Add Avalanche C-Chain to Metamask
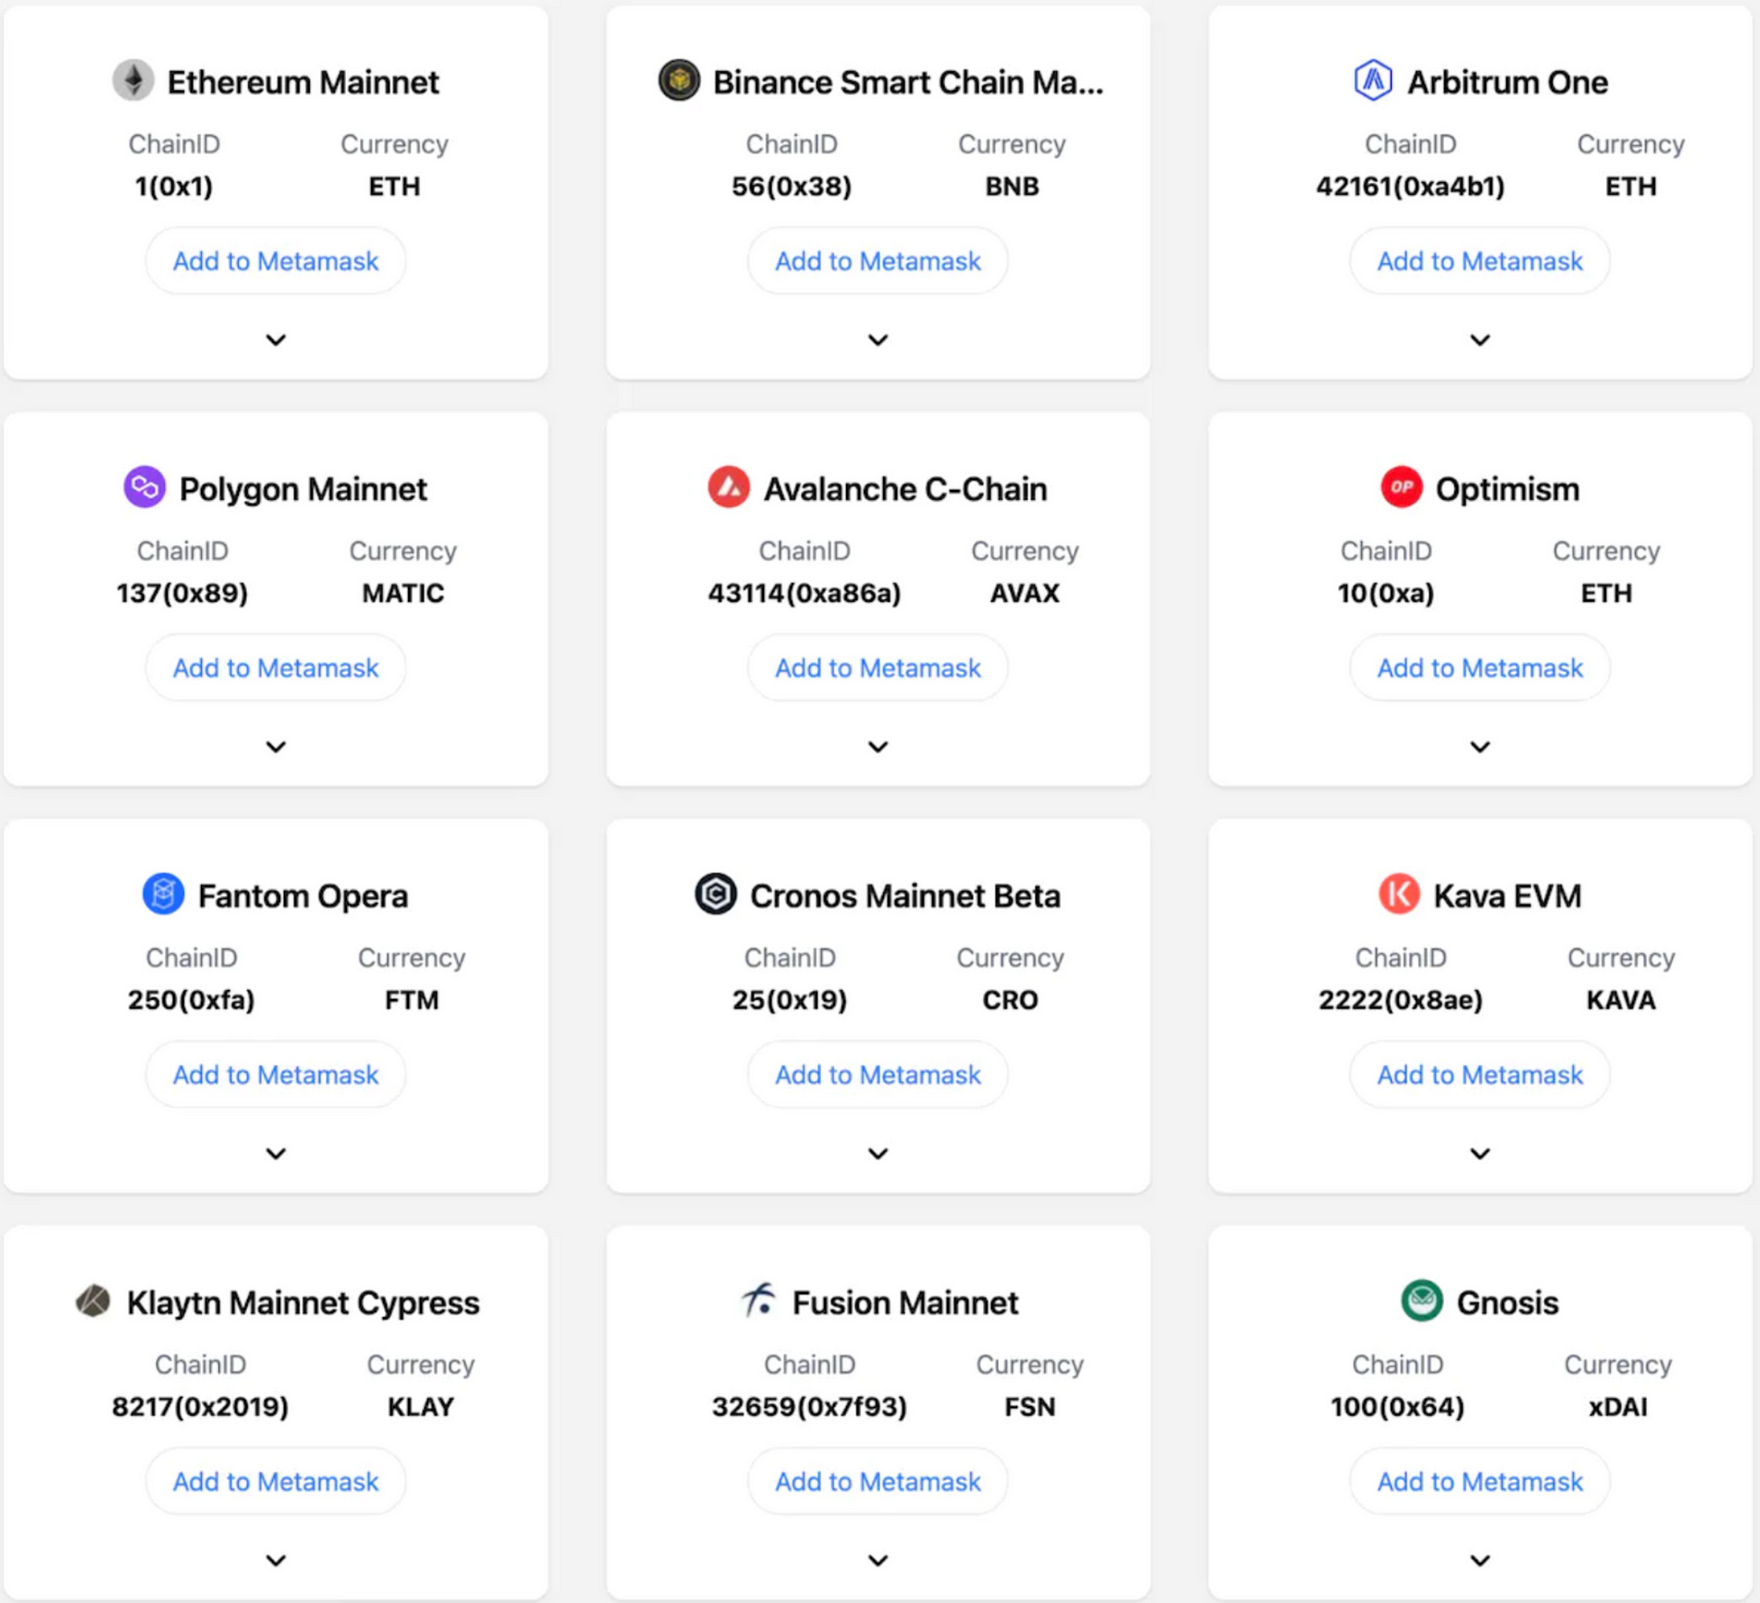The width and height of the screenshot is (1760, 1603). tap(878, 668)
